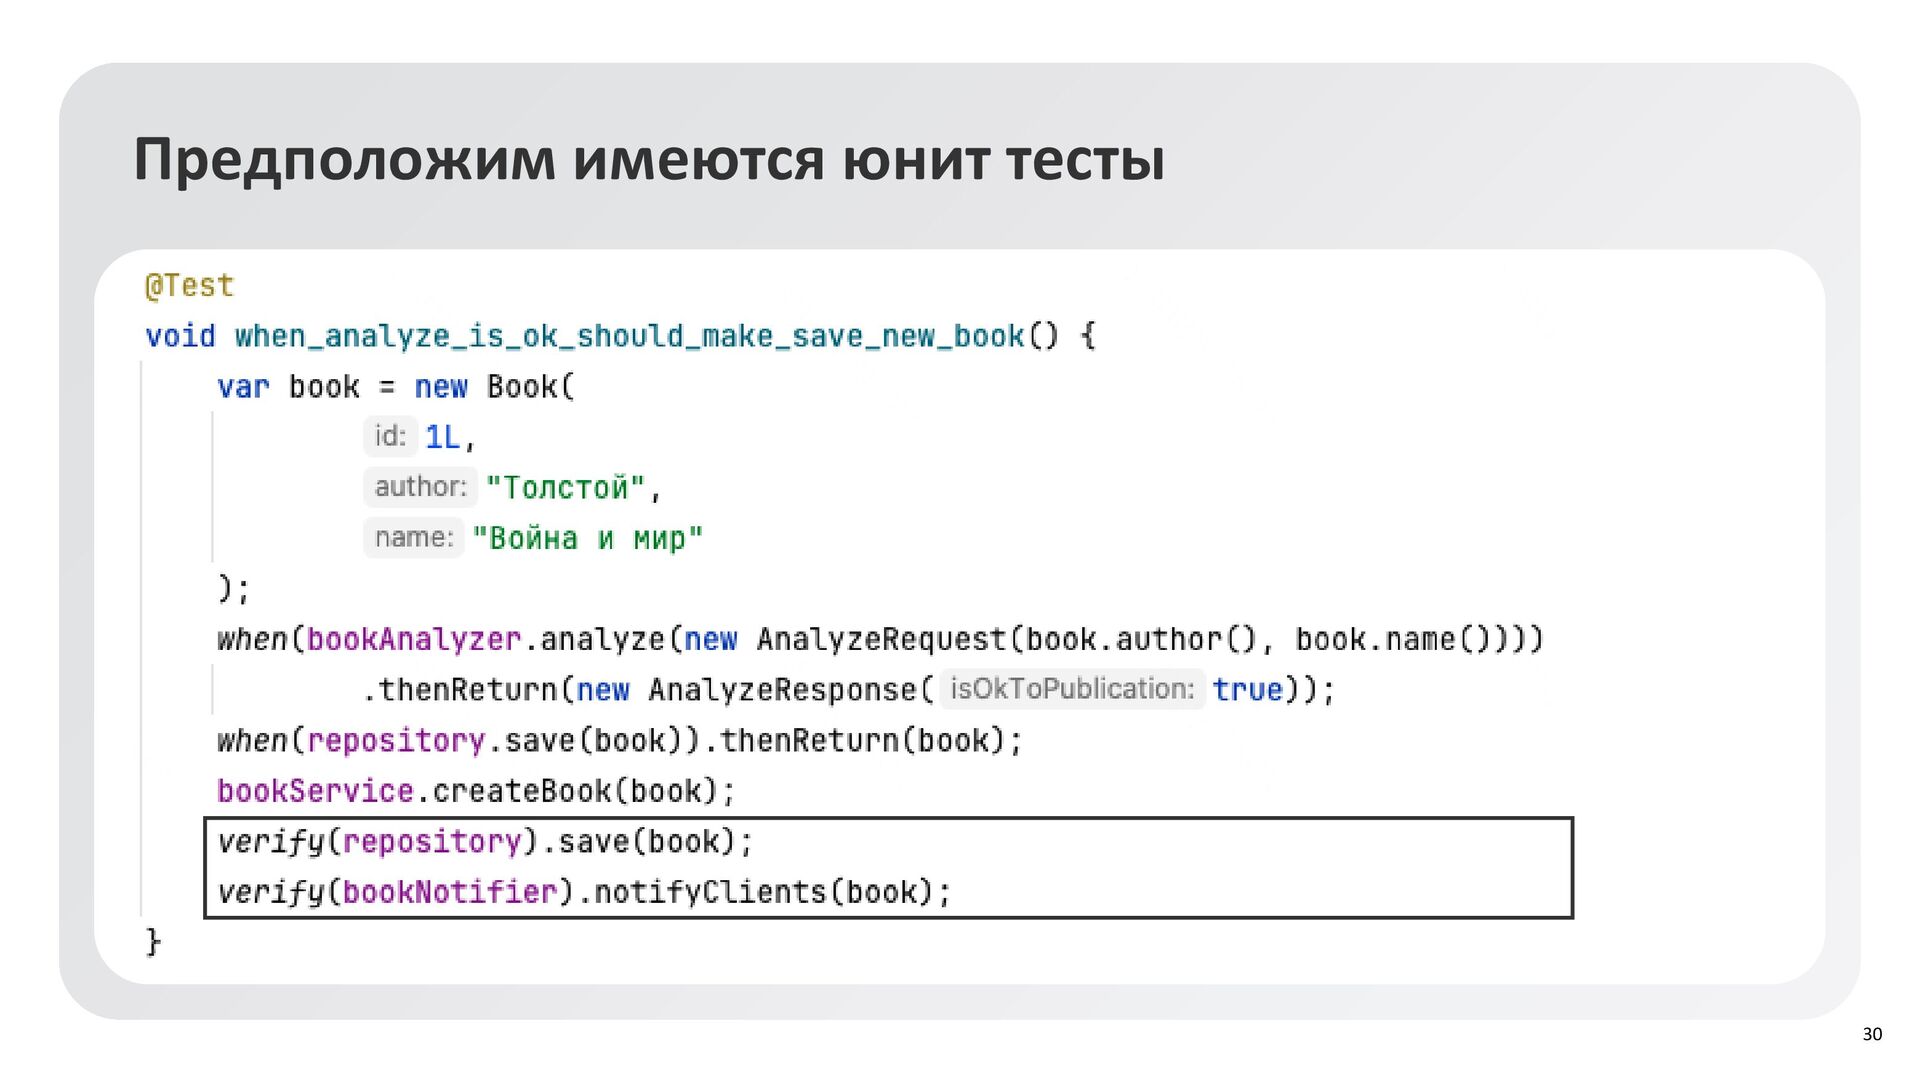This screenshot has width=1920, height=1082.
Task: Click the string "Война и мир"
Action: click(588, 539)
